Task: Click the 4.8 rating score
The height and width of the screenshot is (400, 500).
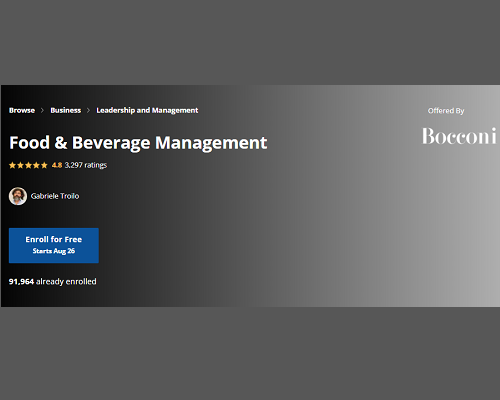Action: point(57,165)
